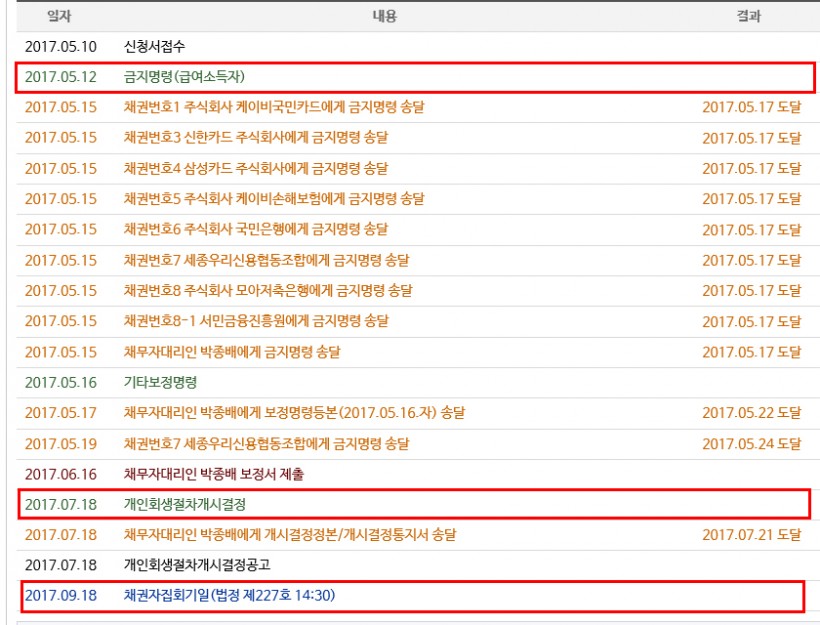Open the 보정명령등본(2017.05.16.자) 송달 entry

click(x=294, y=413)
